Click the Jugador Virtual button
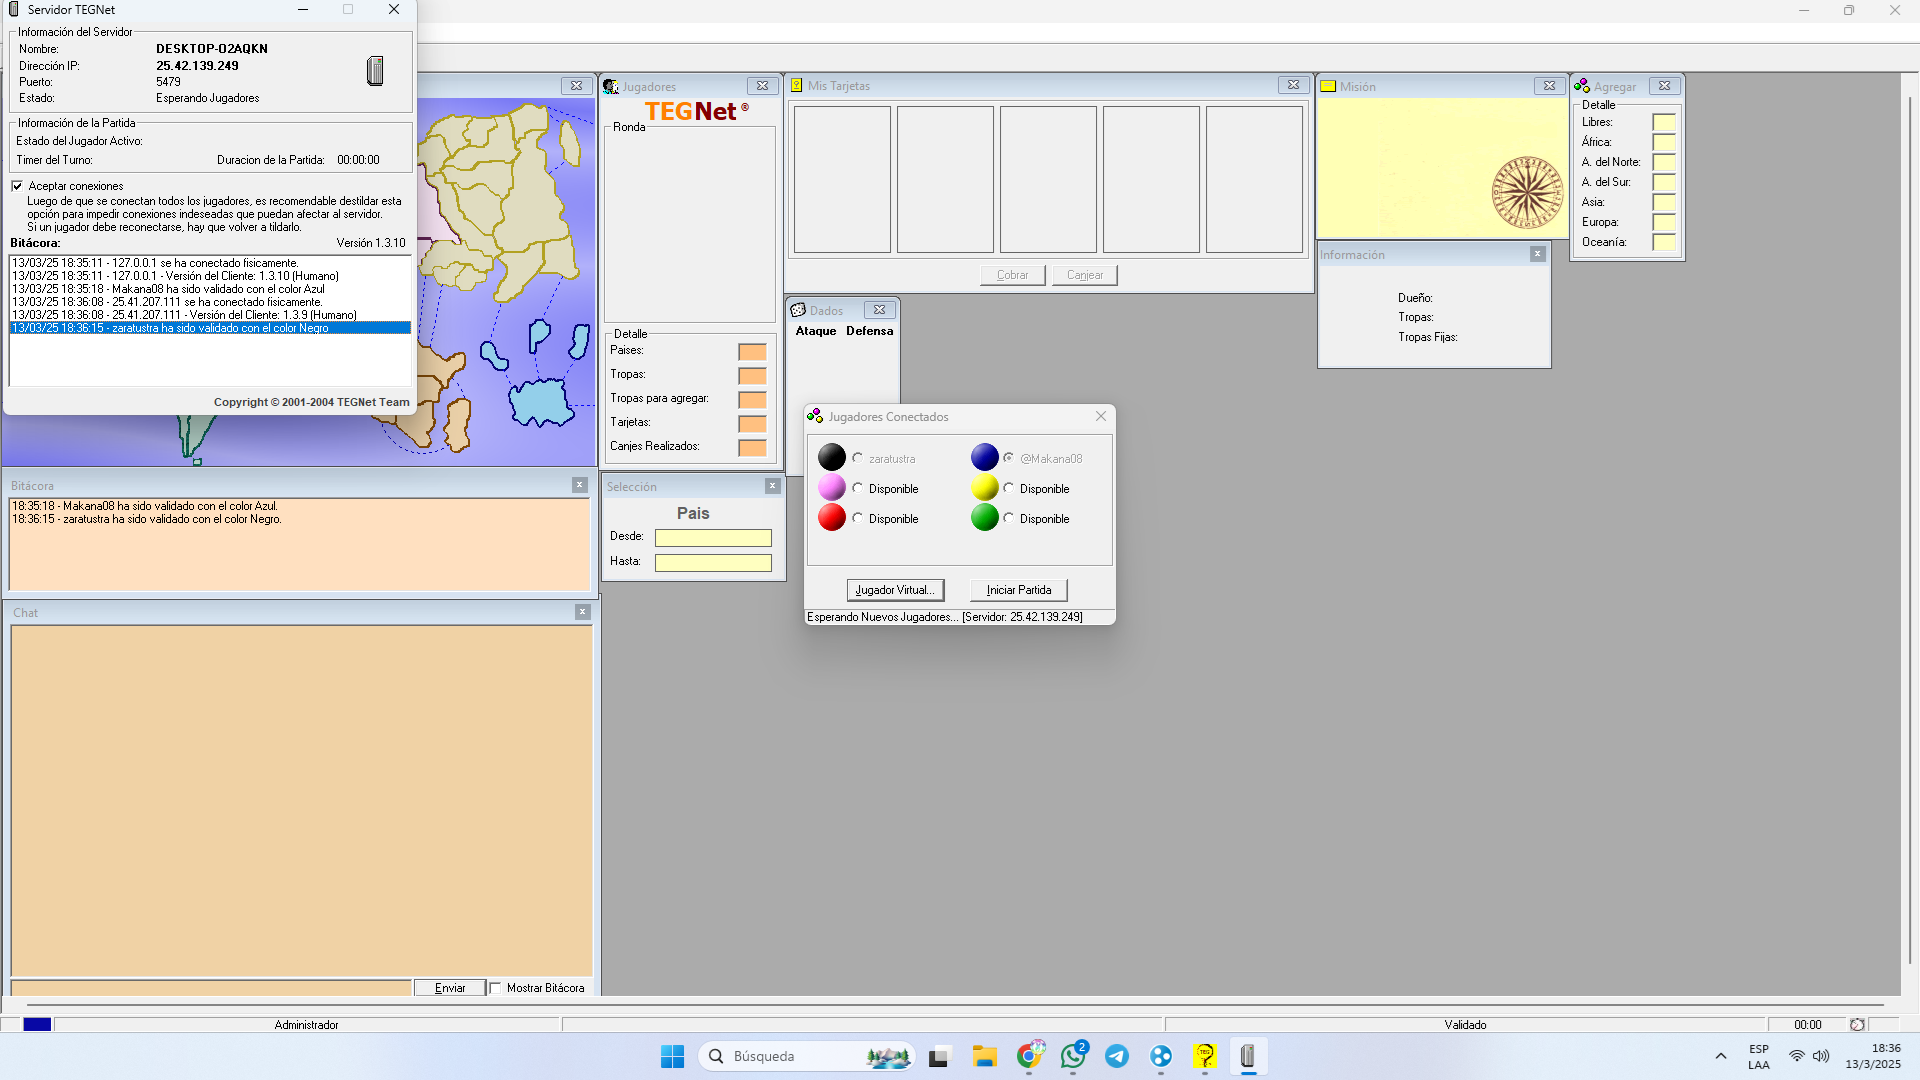The height and width of the screenshot is (1080, 1920). tap(895, 590)
